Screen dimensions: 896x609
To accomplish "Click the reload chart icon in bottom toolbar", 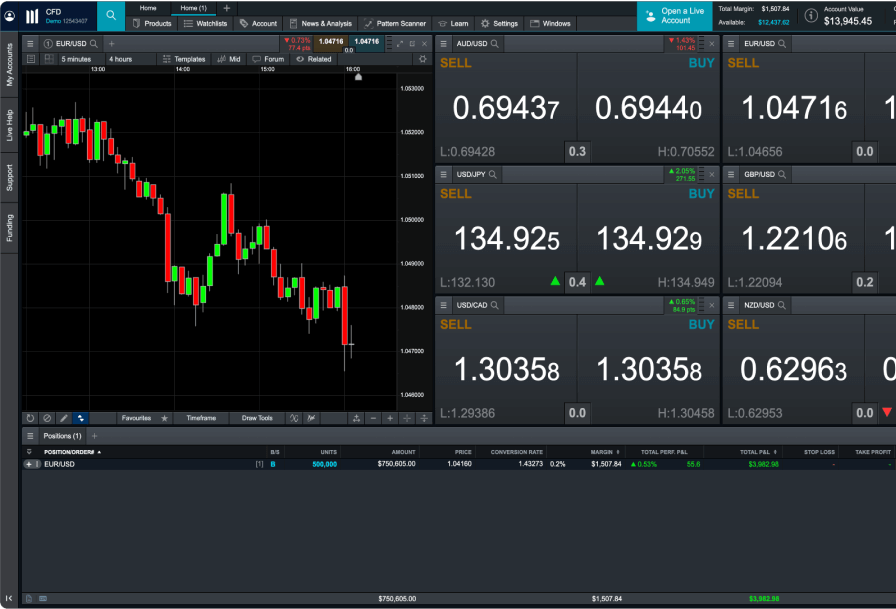I will 29,418.
